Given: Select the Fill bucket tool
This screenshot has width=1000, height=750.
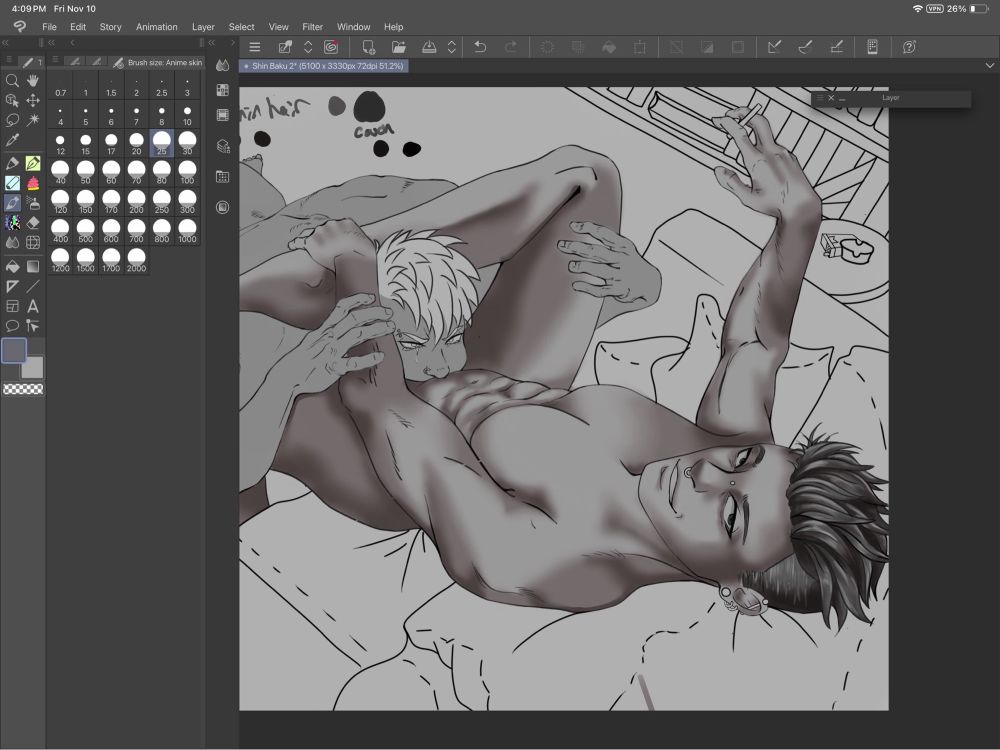Looking at the screenshot, I should pyautogui.click(x=12, y=266).
